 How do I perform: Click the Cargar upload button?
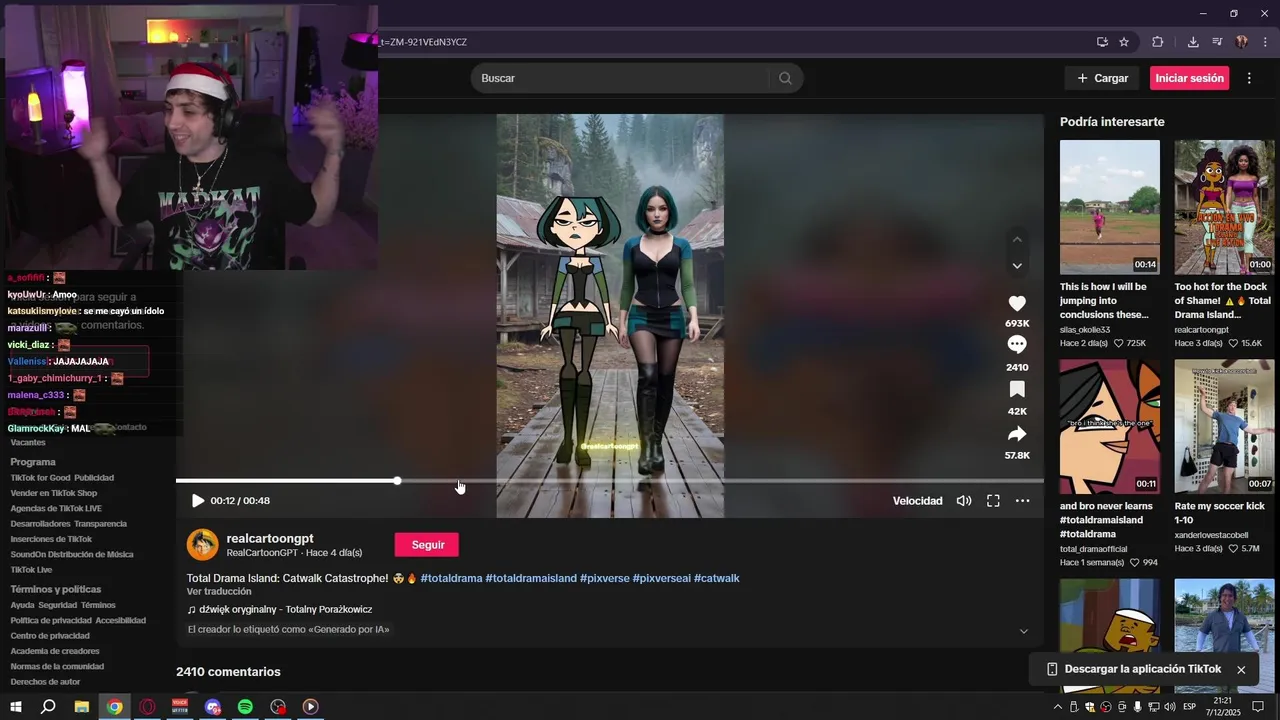point(1102,78)
